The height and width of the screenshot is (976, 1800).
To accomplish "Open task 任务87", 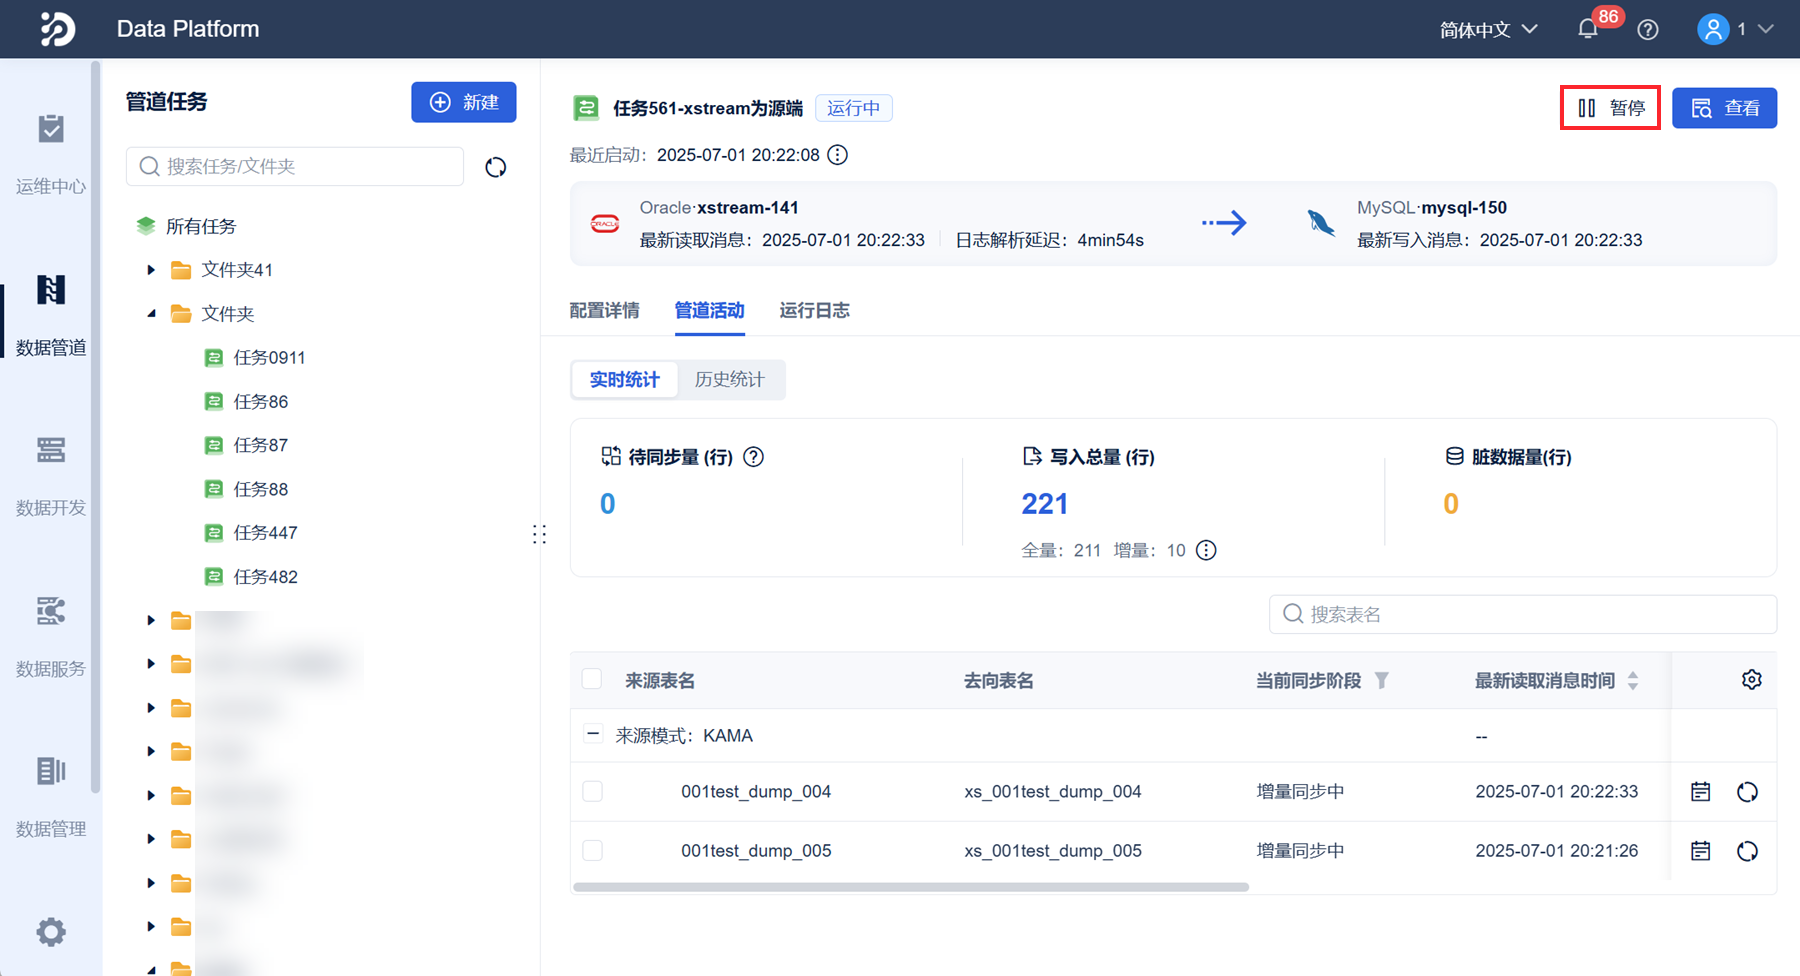I will point(260,445).
